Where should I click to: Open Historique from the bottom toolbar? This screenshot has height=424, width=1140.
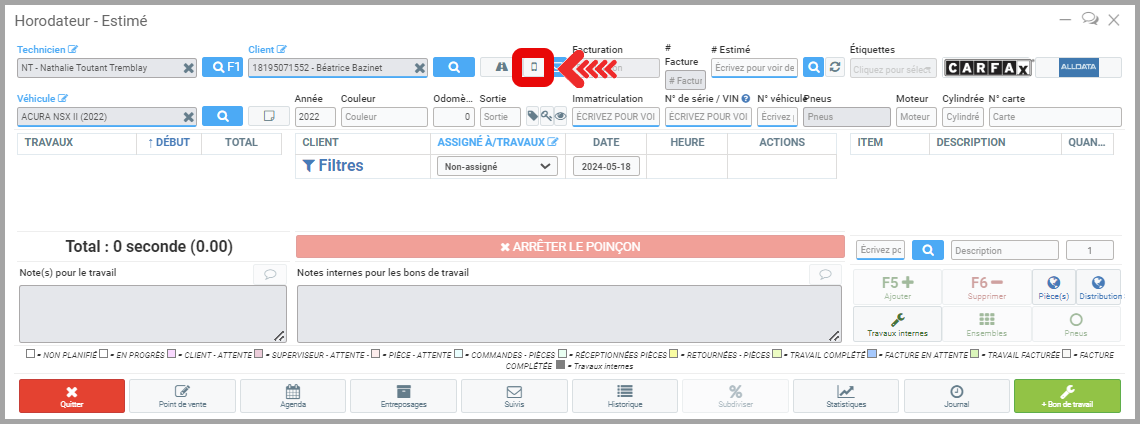[x=624, y=396]
